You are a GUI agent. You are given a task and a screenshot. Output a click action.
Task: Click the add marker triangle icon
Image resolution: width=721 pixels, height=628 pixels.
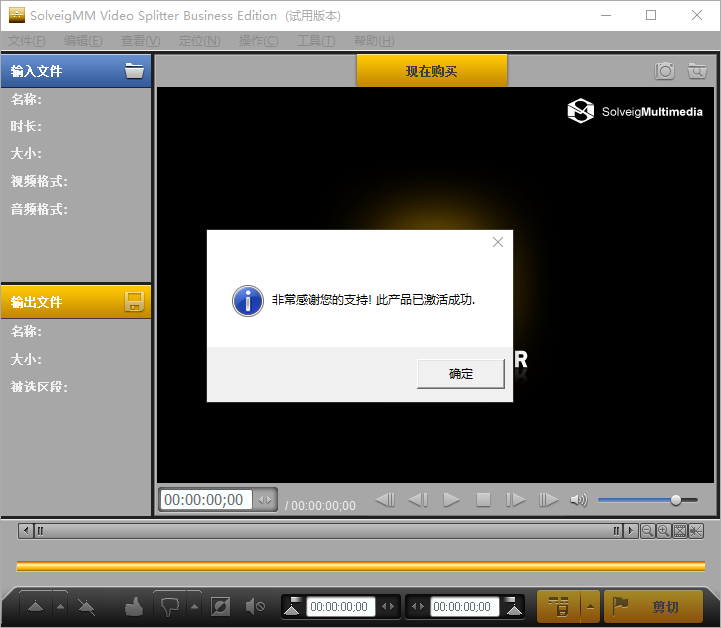(34, 606)
